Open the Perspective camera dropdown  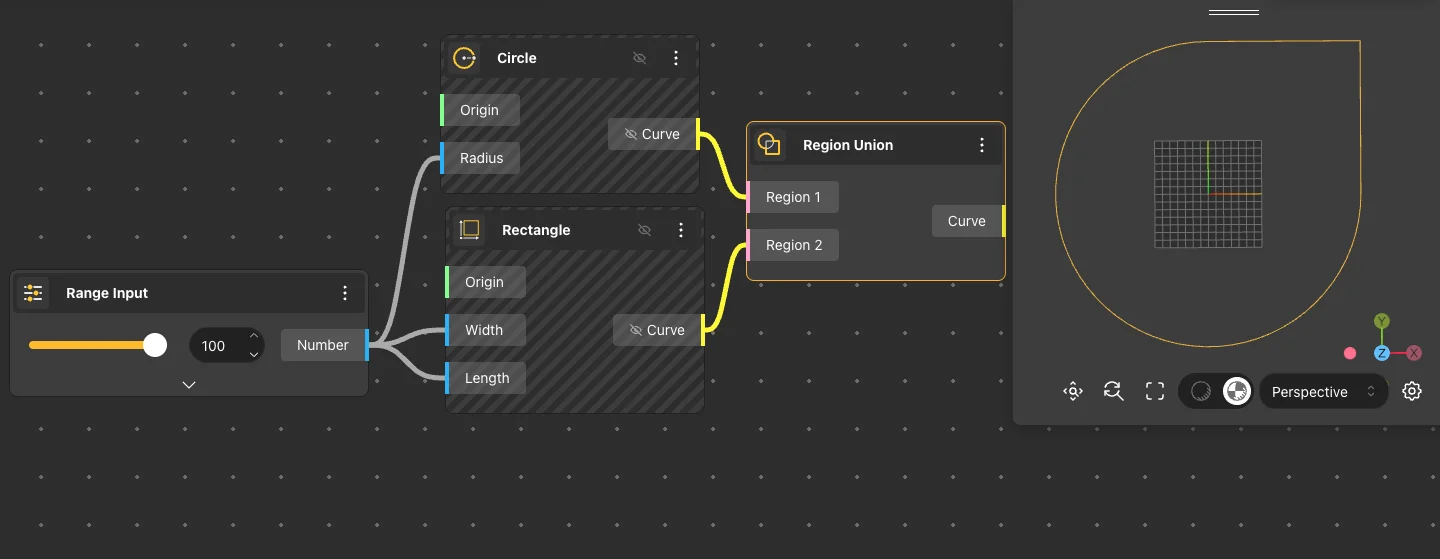1323,392
